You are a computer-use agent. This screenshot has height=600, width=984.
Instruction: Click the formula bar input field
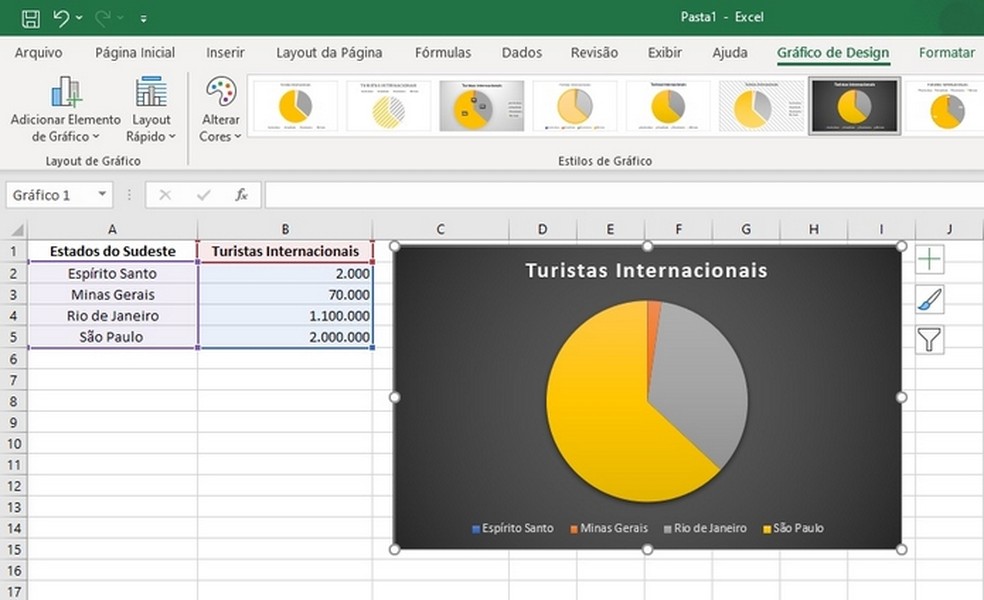[620, 195]
